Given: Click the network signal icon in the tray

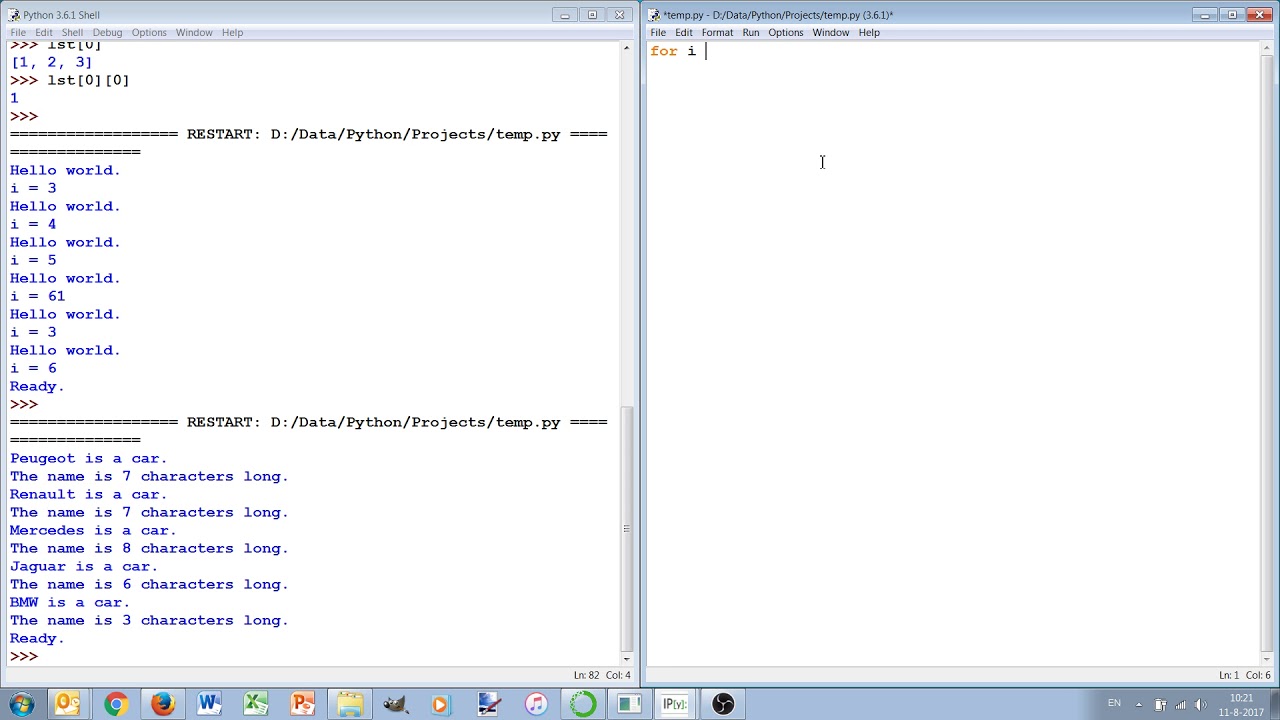Looking at the screenshot, I should pyautogui.click(x=1180, y=704).
